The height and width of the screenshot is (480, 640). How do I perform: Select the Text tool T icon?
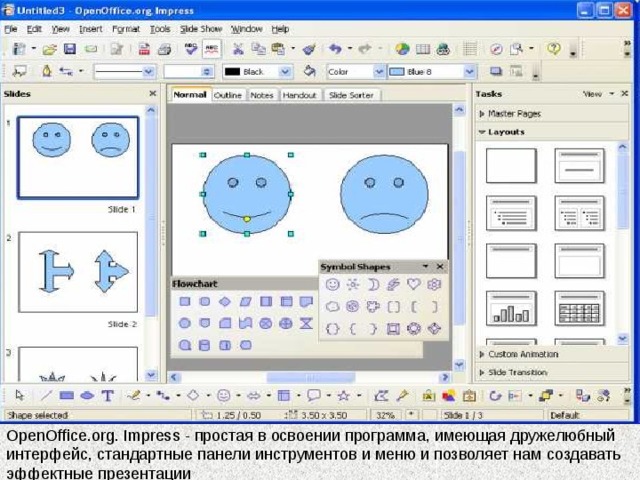(x=107, y=395)
